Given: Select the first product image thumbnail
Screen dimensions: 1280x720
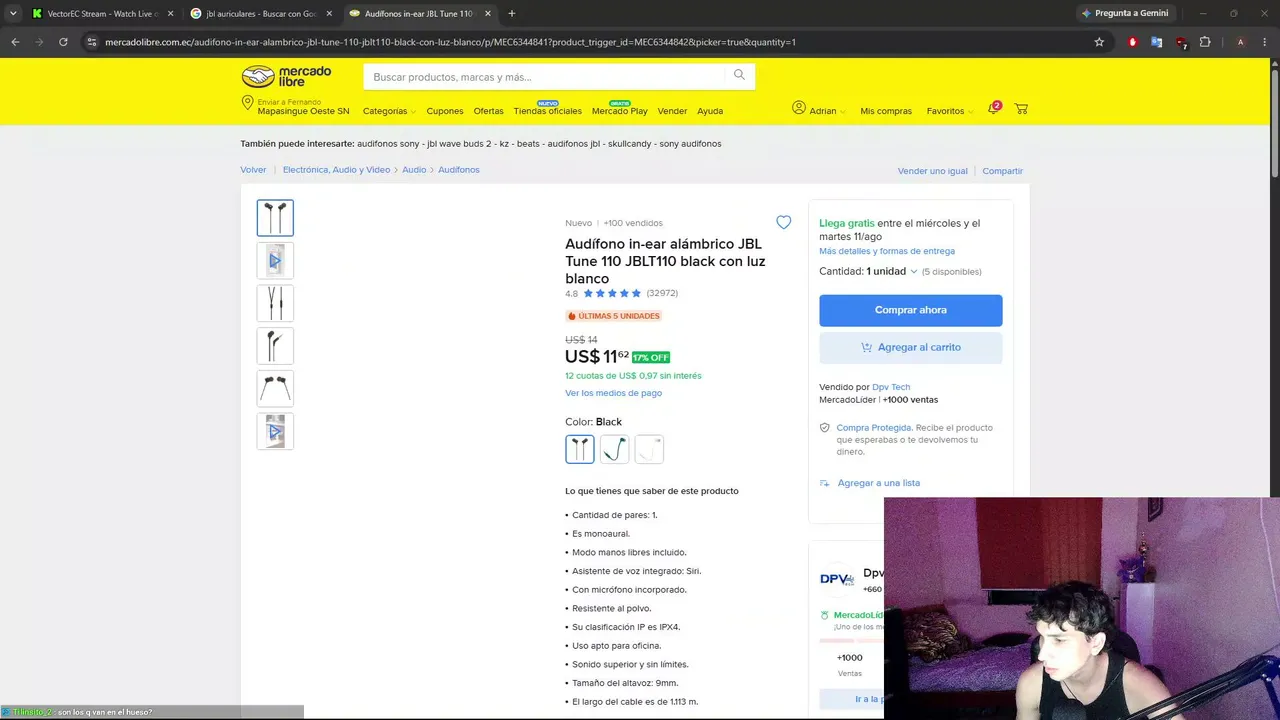Looking at the screenshot, I should 275,218.
